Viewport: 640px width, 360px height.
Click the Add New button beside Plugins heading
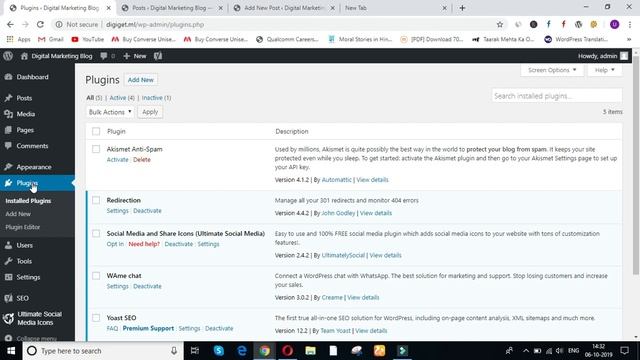point(140,80)
